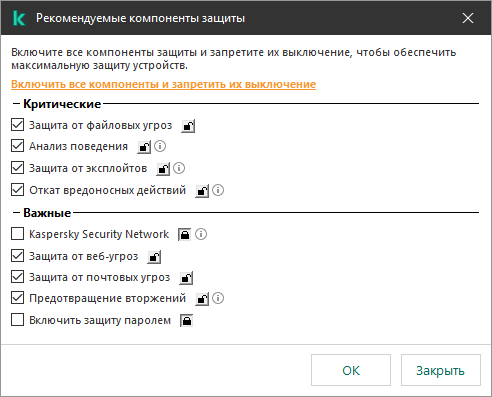Viewport: 492px width, 397px height.
Task: Click link Включить все компоненты и запретить выключение
Action: 163,84
